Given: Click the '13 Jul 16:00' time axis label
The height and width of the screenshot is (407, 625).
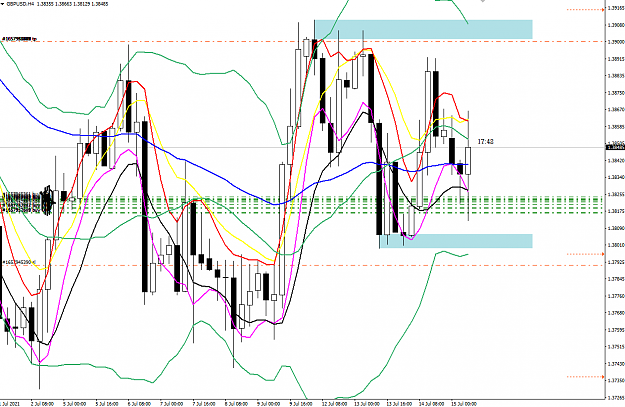Looking at the screenshot, I should pyautogui.click(x=399, y=403).
